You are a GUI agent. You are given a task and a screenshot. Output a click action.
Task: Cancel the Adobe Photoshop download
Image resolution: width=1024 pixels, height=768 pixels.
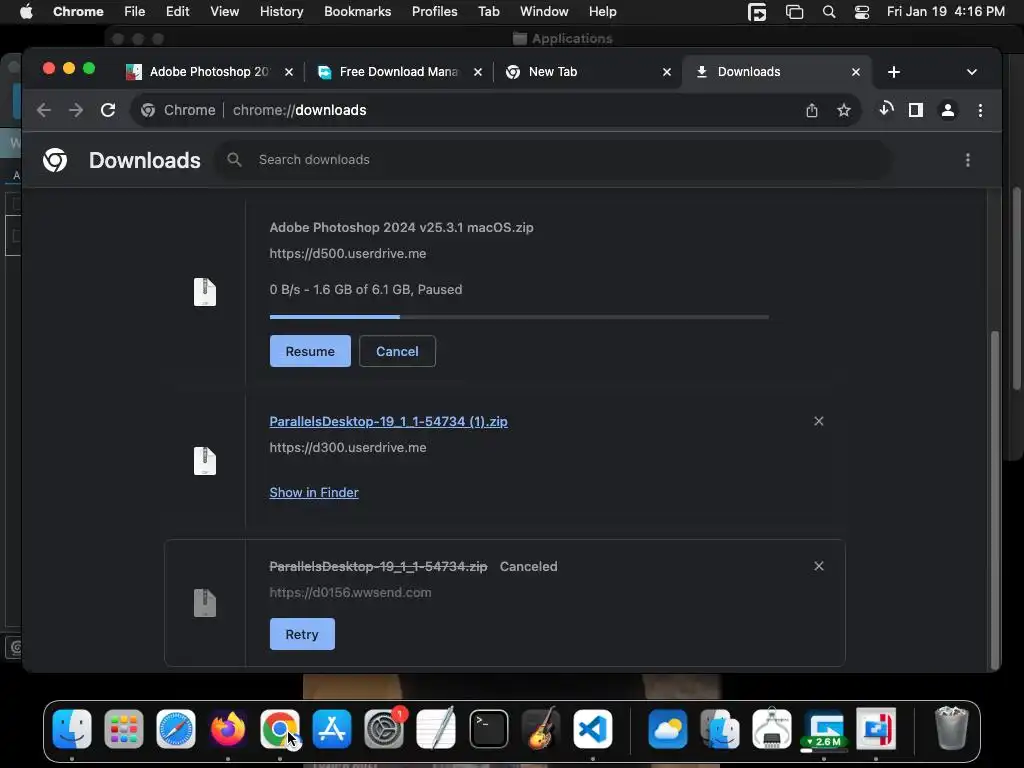397,351
